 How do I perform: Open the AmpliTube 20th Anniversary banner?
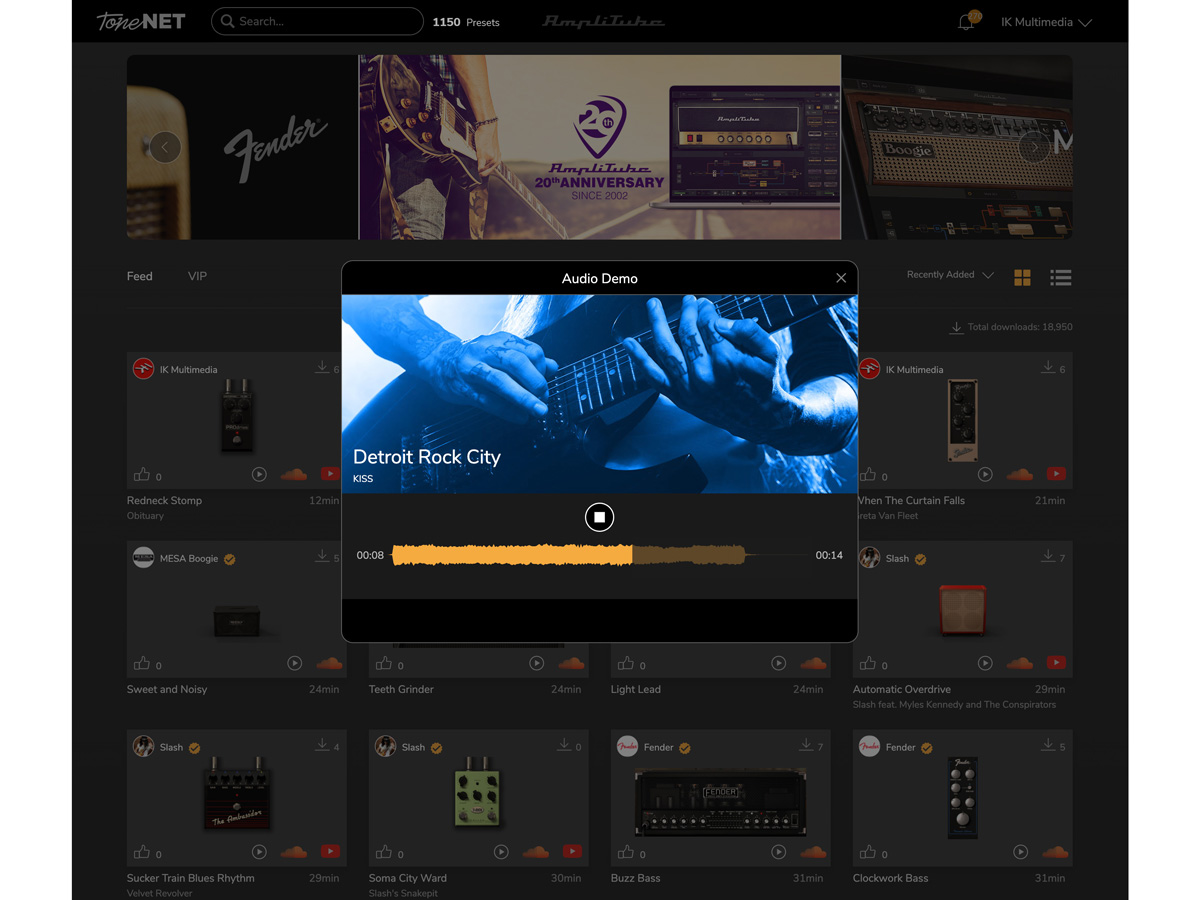coord(600,147)
